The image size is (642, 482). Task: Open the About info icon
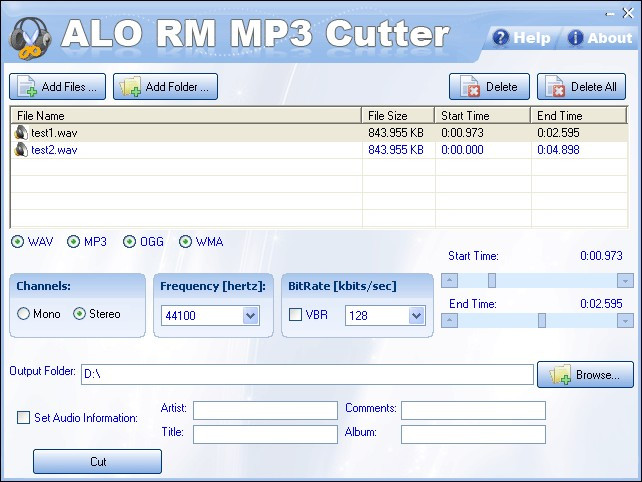click(x=575, y=38)
